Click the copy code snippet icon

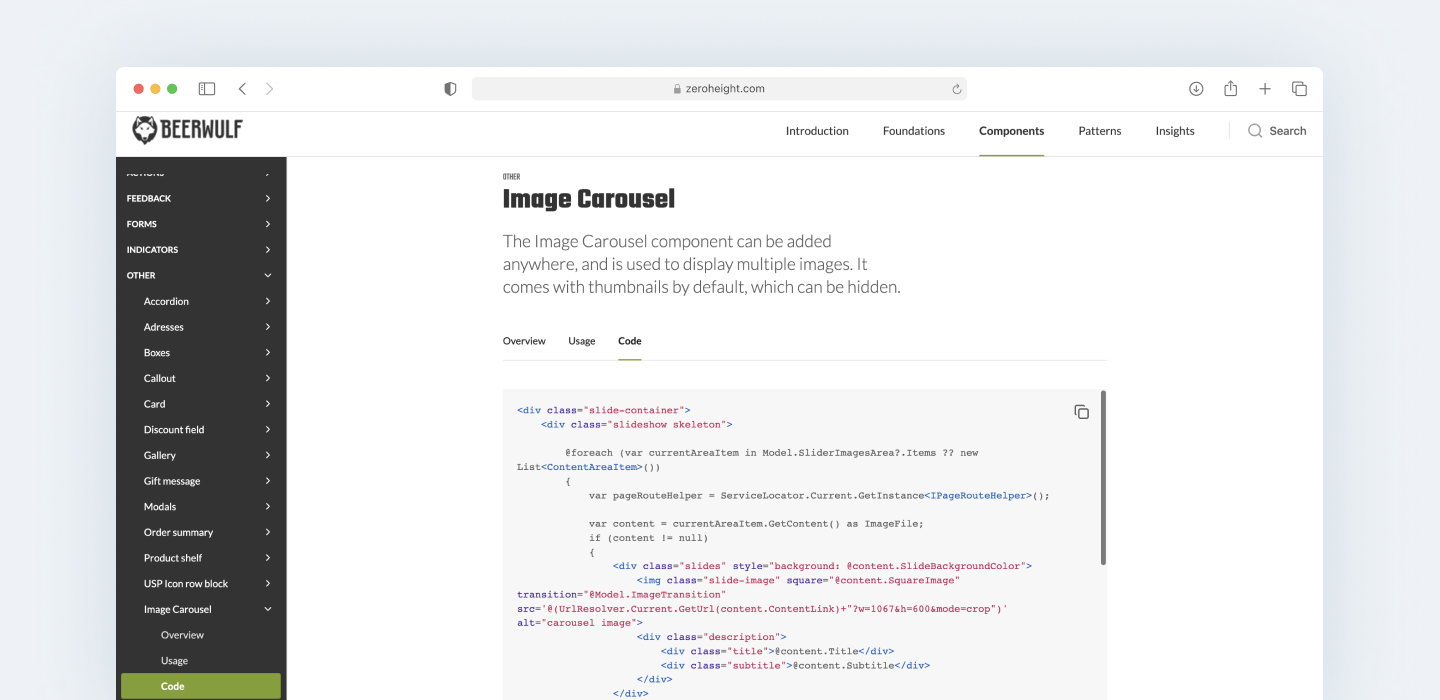[x=1081, y=411]
